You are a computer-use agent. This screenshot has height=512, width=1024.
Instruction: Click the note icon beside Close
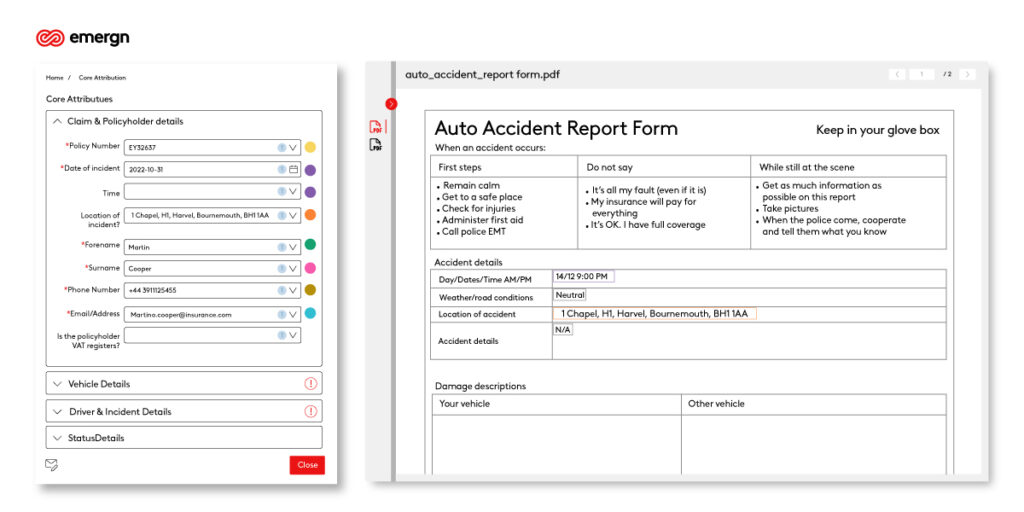52,465
